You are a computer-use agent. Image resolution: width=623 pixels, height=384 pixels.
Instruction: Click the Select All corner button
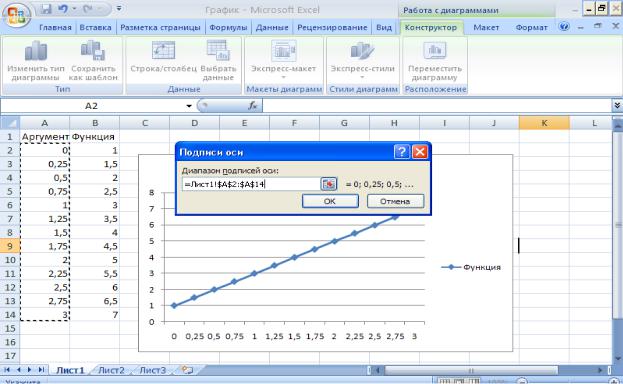pos(10,123)
